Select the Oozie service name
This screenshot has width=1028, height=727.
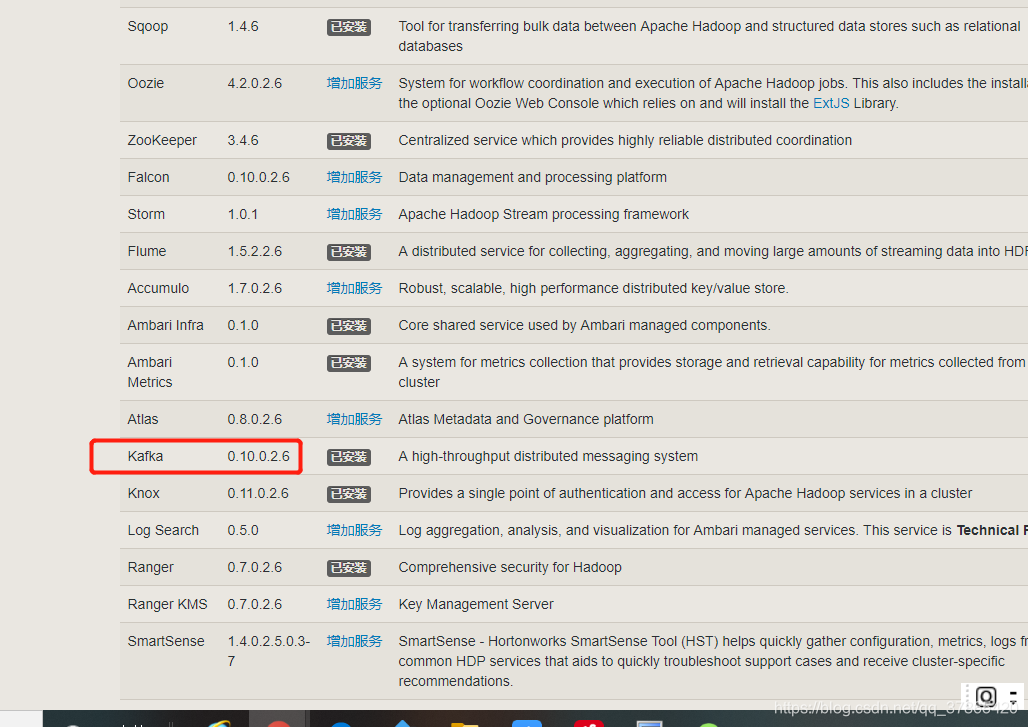click(x=146, y=83)
